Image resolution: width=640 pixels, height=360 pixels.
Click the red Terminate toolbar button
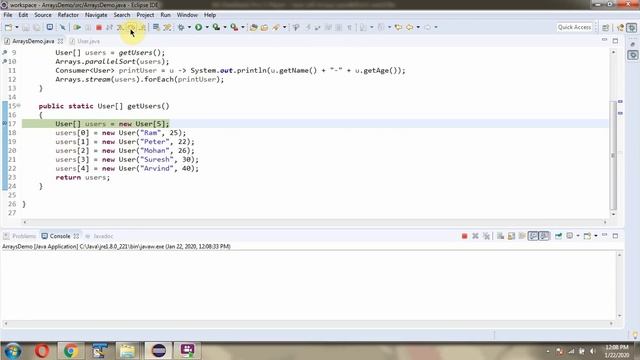point(99,27)
